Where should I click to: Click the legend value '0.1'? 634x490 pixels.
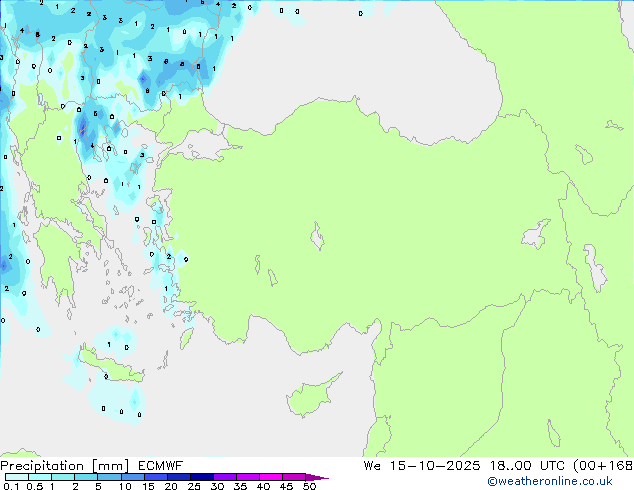pyautogui.click(x=11, y=486)
